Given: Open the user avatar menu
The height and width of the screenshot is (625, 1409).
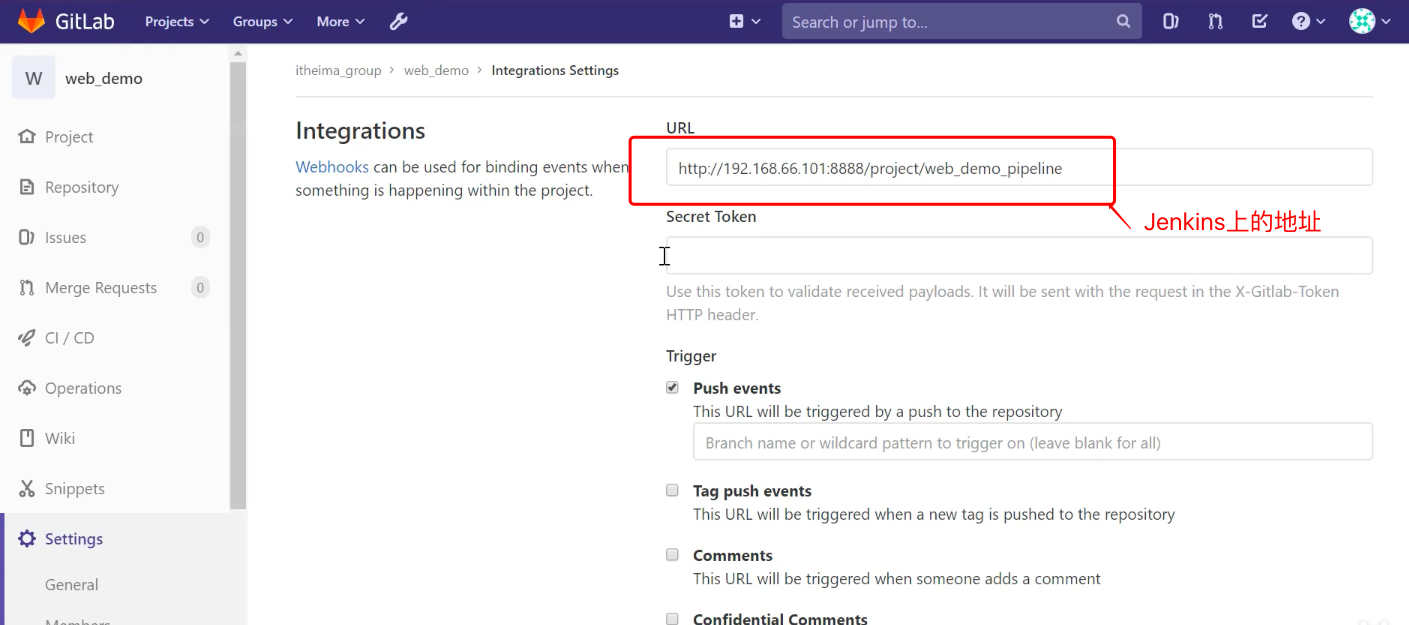Looking at the screenshot, I should click(1369, 21).
